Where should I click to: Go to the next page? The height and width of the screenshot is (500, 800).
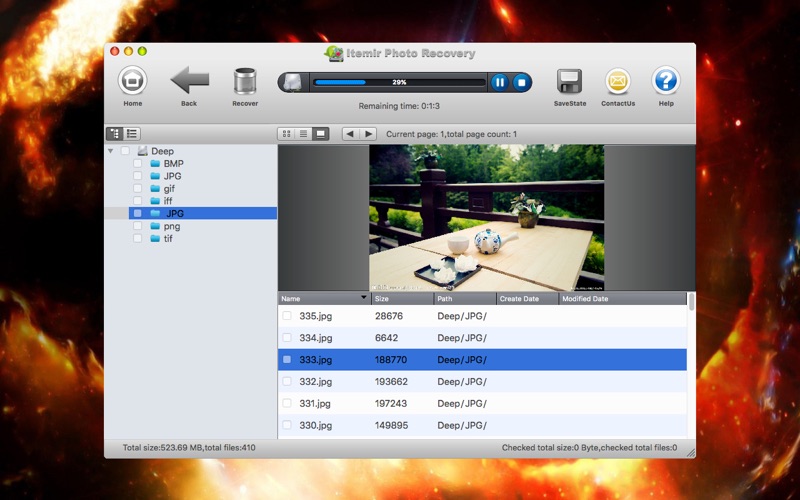(x=368, y=134)
